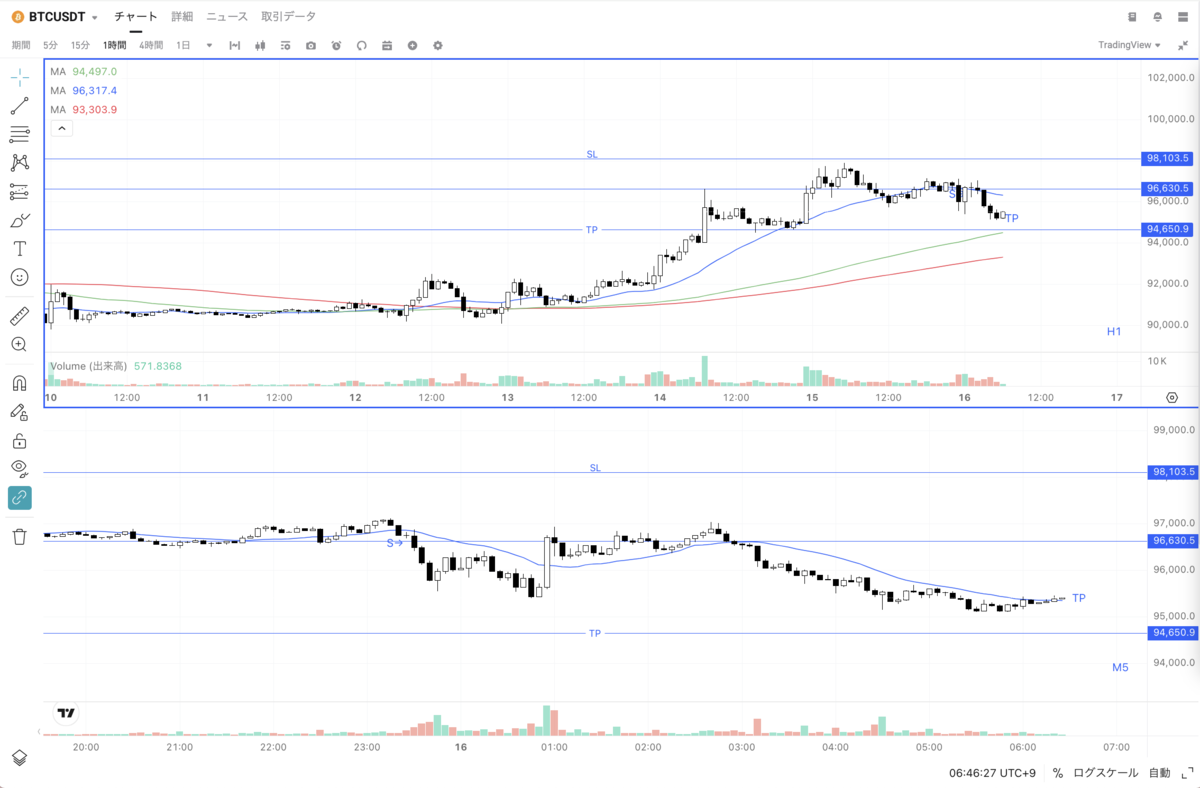Select the 1時間 timeframe
This screenshot has height=788, width=1200.
(115, 45)
